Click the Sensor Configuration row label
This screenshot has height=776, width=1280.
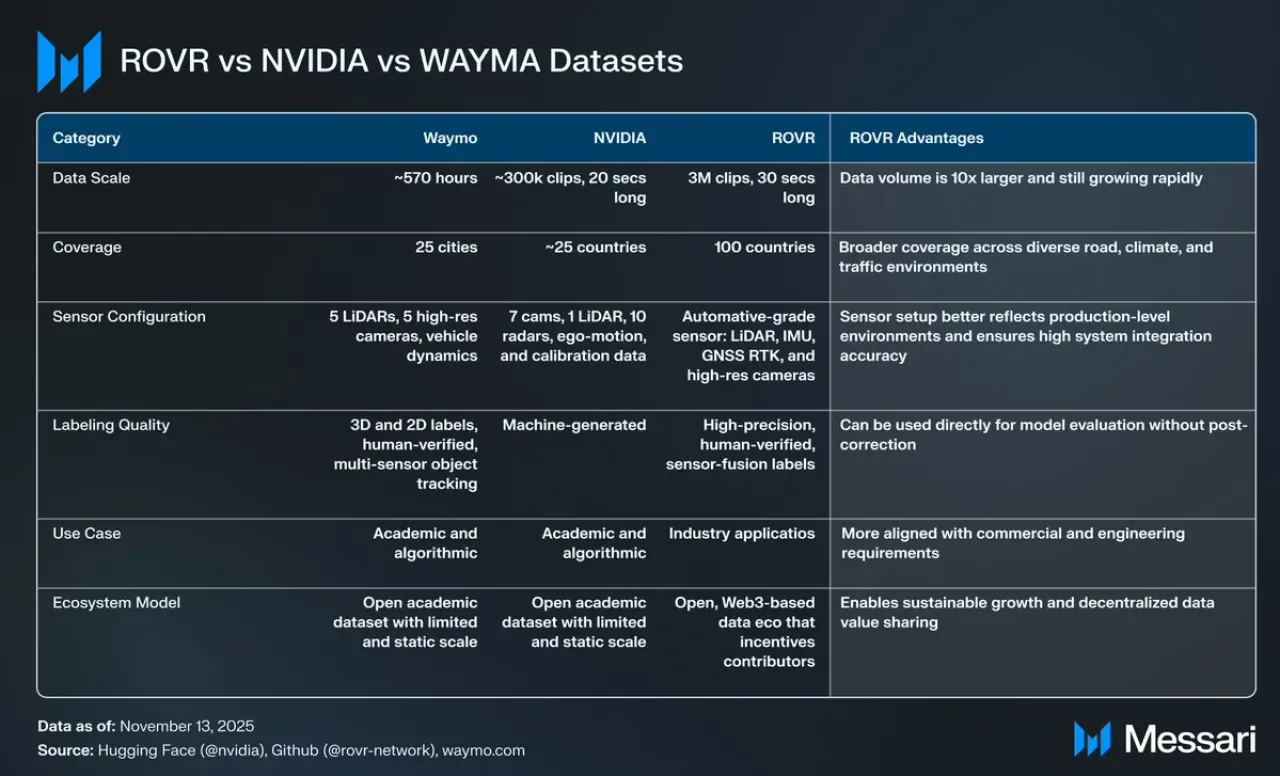[129, 316]
